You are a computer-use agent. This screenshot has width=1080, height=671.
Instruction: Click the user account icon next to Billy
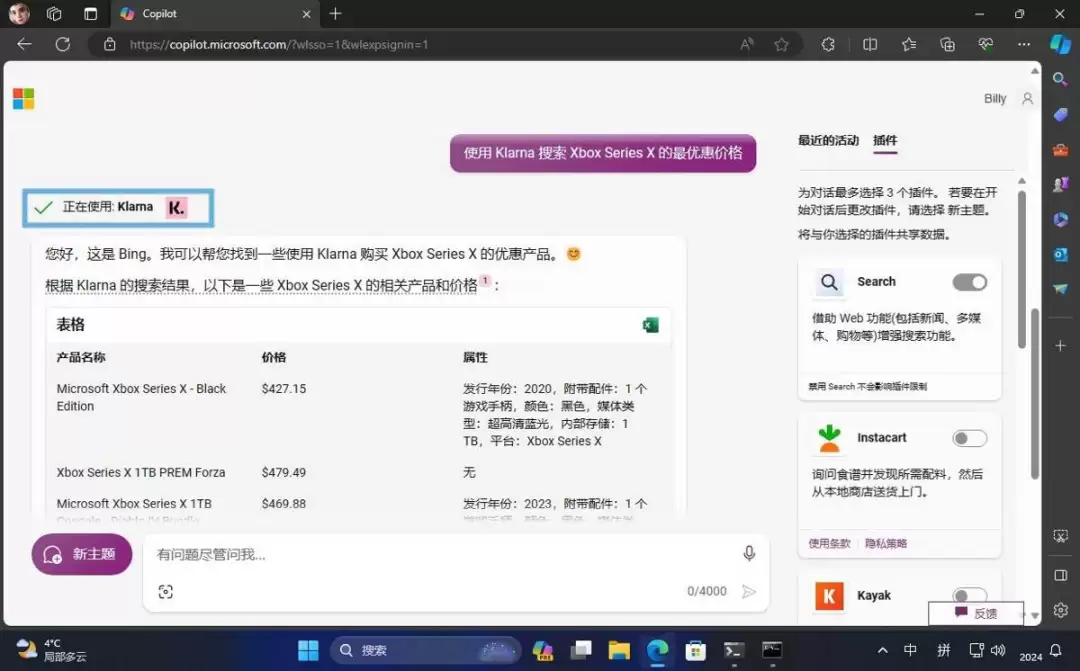point(1027,99)
